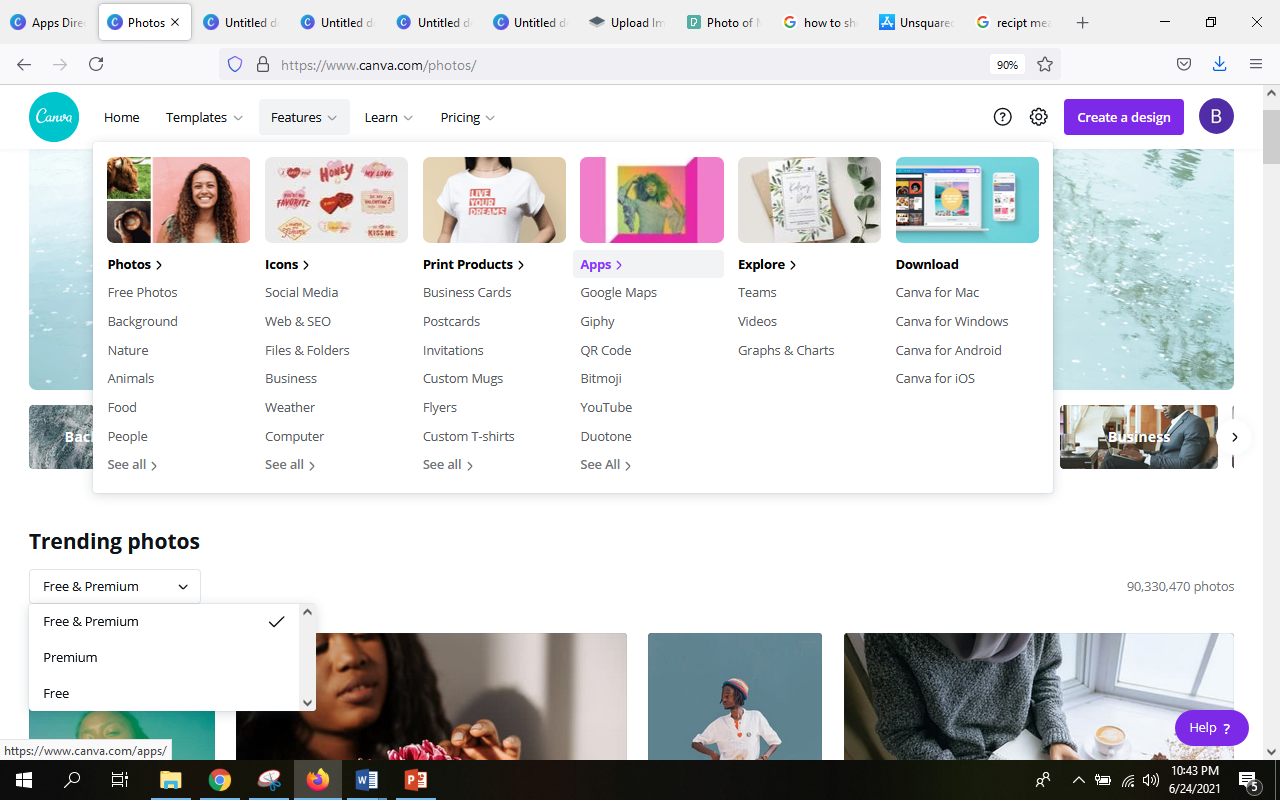Open the Graphs & Charts link

click(x=786, y=350)
